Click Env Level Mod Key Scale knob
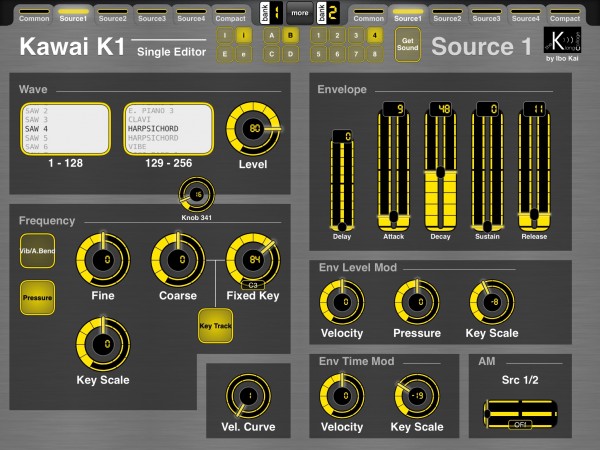 492,302
